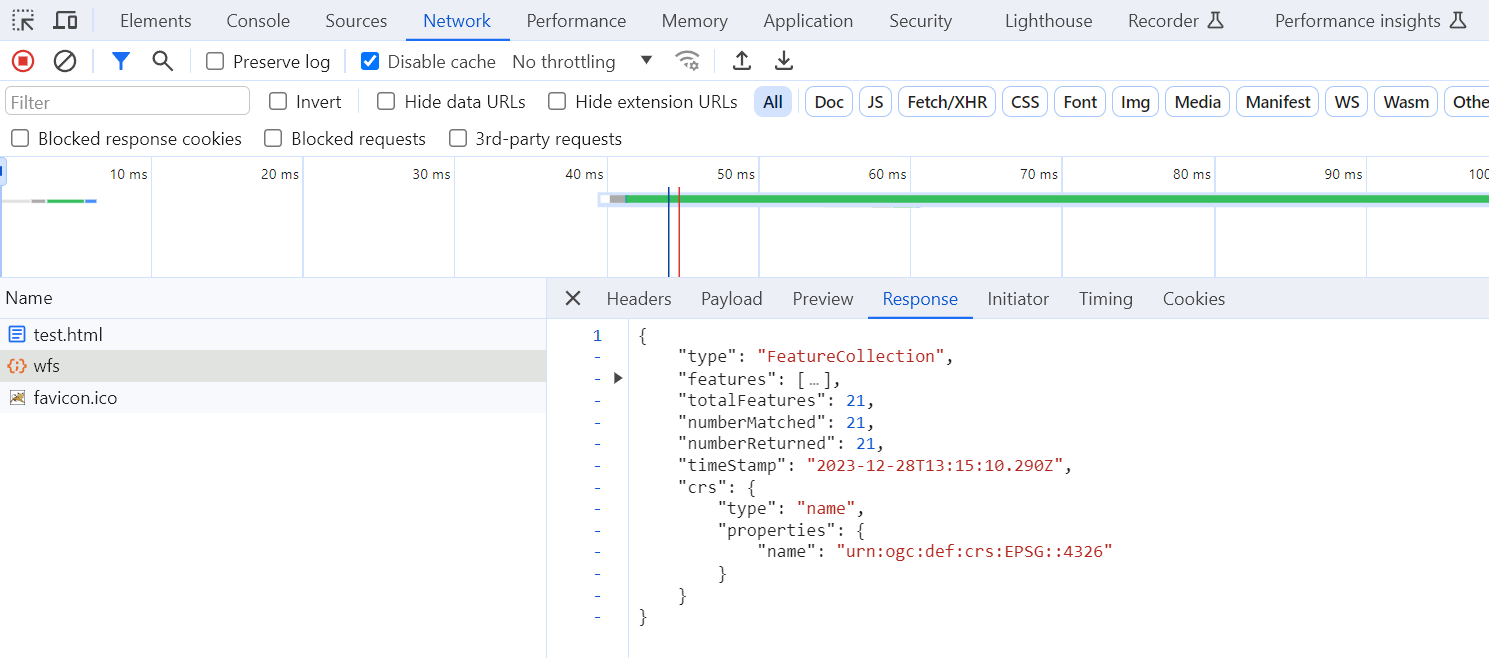Open the Application tab
Image resolution: width=1489 pixels, height=658 pixels.
coord(808,20)
